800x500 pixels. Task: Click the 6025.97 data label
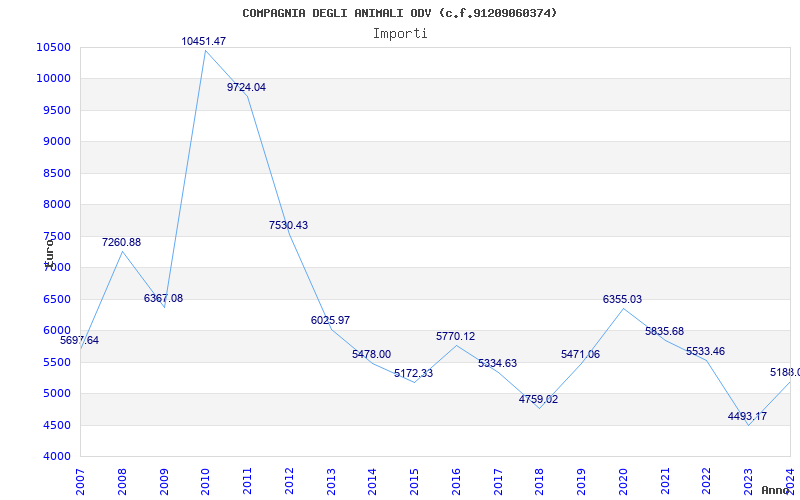point(330,320)
